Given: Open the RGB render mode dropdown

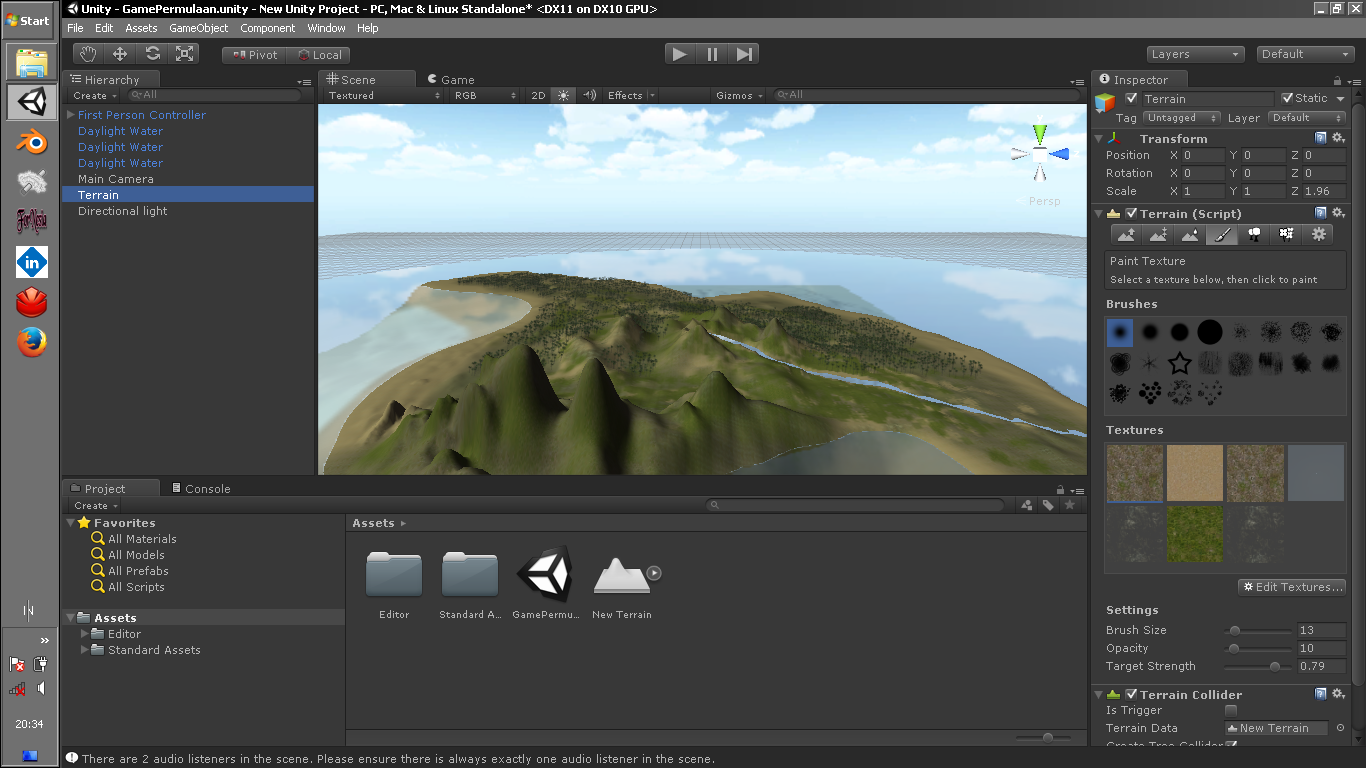Looking at the screenshot, I should click(x=485, y=95).
